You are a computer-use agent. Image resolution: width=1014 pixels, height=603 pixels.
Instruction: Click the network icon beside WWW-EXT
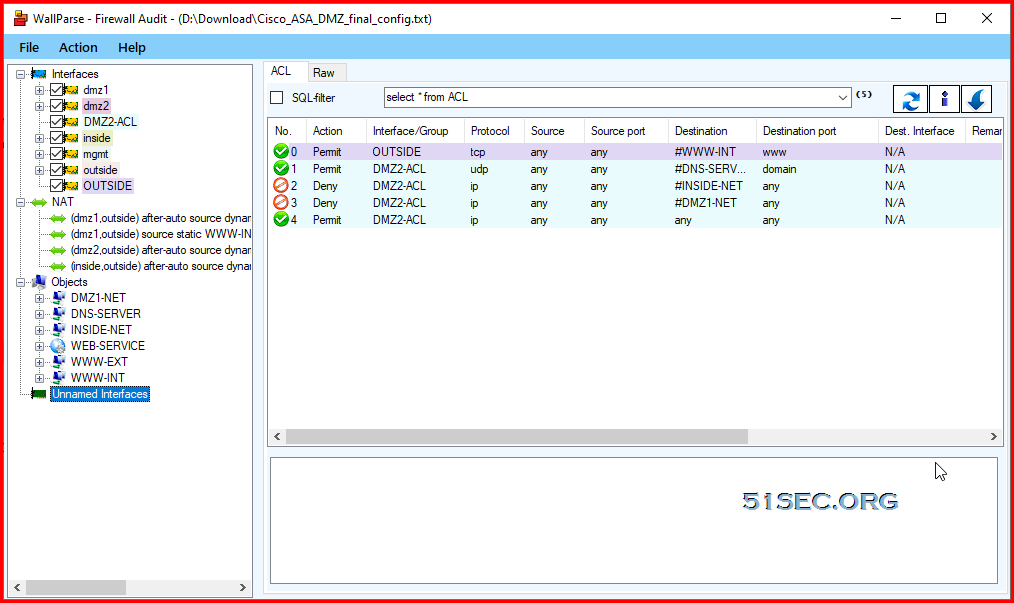point(58,362)
